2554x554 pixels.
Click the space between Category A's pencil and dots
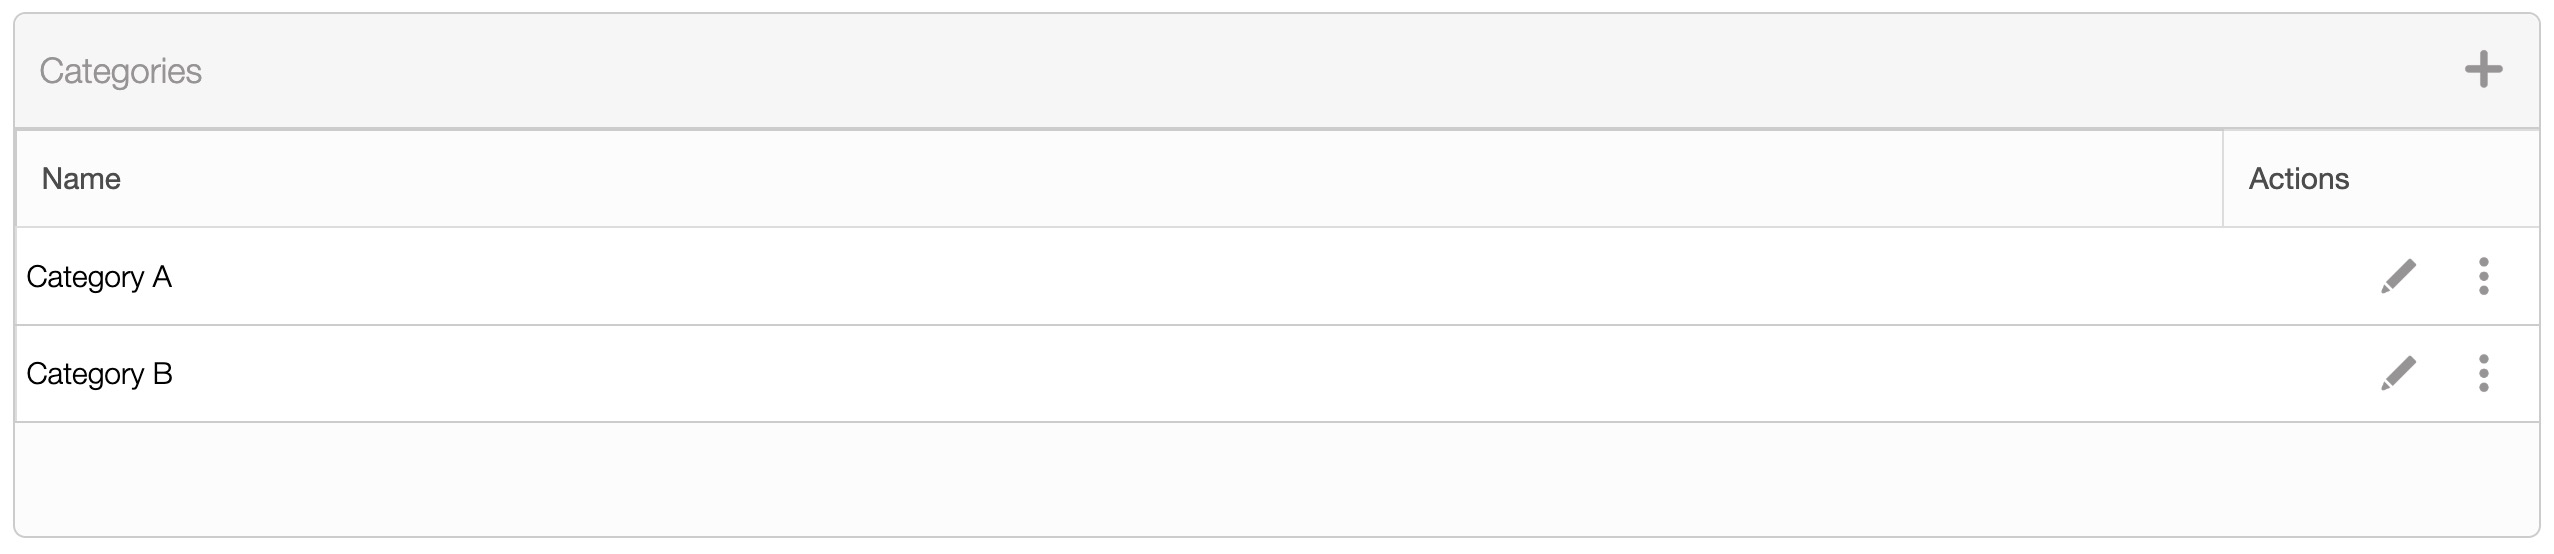2441,276
